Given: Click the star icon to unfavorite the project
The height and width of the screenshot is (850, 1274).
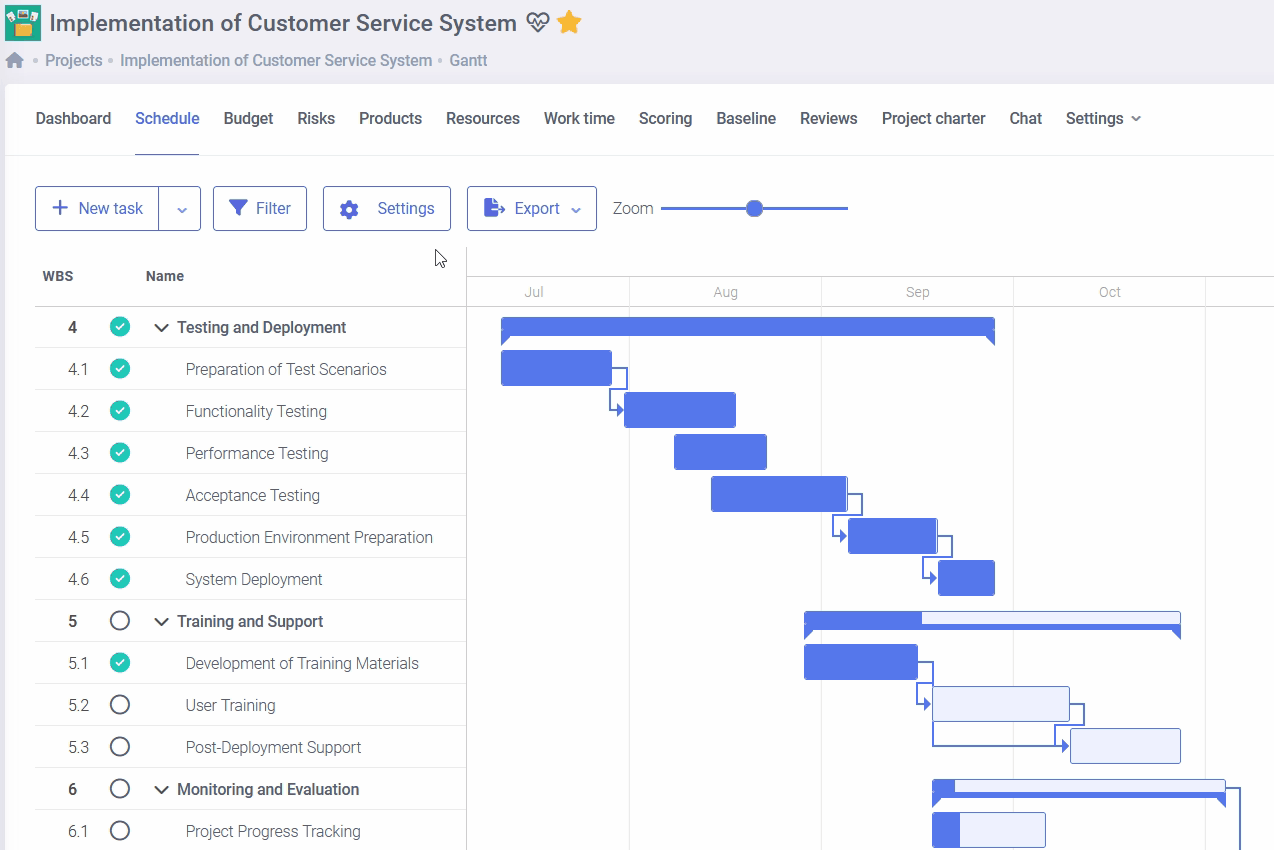Looking at the screenshot, I should (x=569, y=22).
